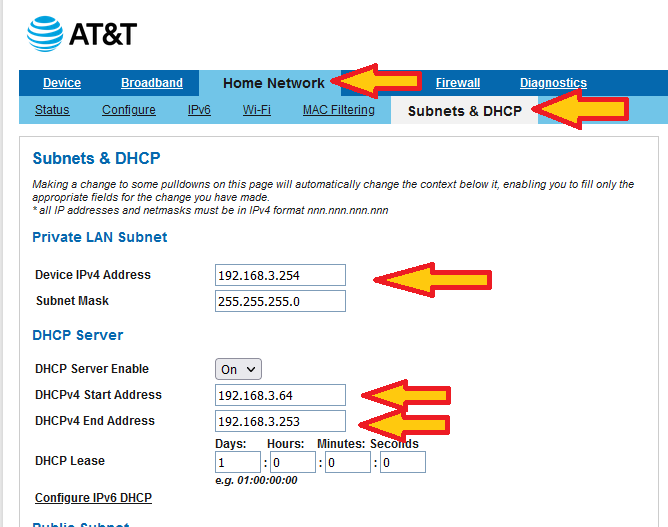The height and width of the screenshot is (527, 668).
Task: Click the DHCPv4 Start Address label
Action: coord(98,395)
